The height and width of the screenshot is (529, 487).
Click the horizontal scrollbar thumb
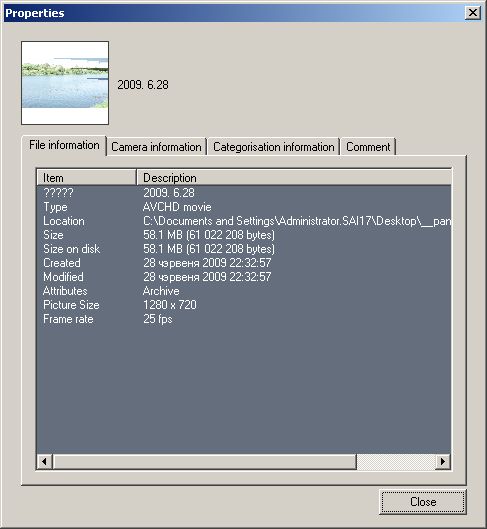pyautogui.click(x=205, y=461)
